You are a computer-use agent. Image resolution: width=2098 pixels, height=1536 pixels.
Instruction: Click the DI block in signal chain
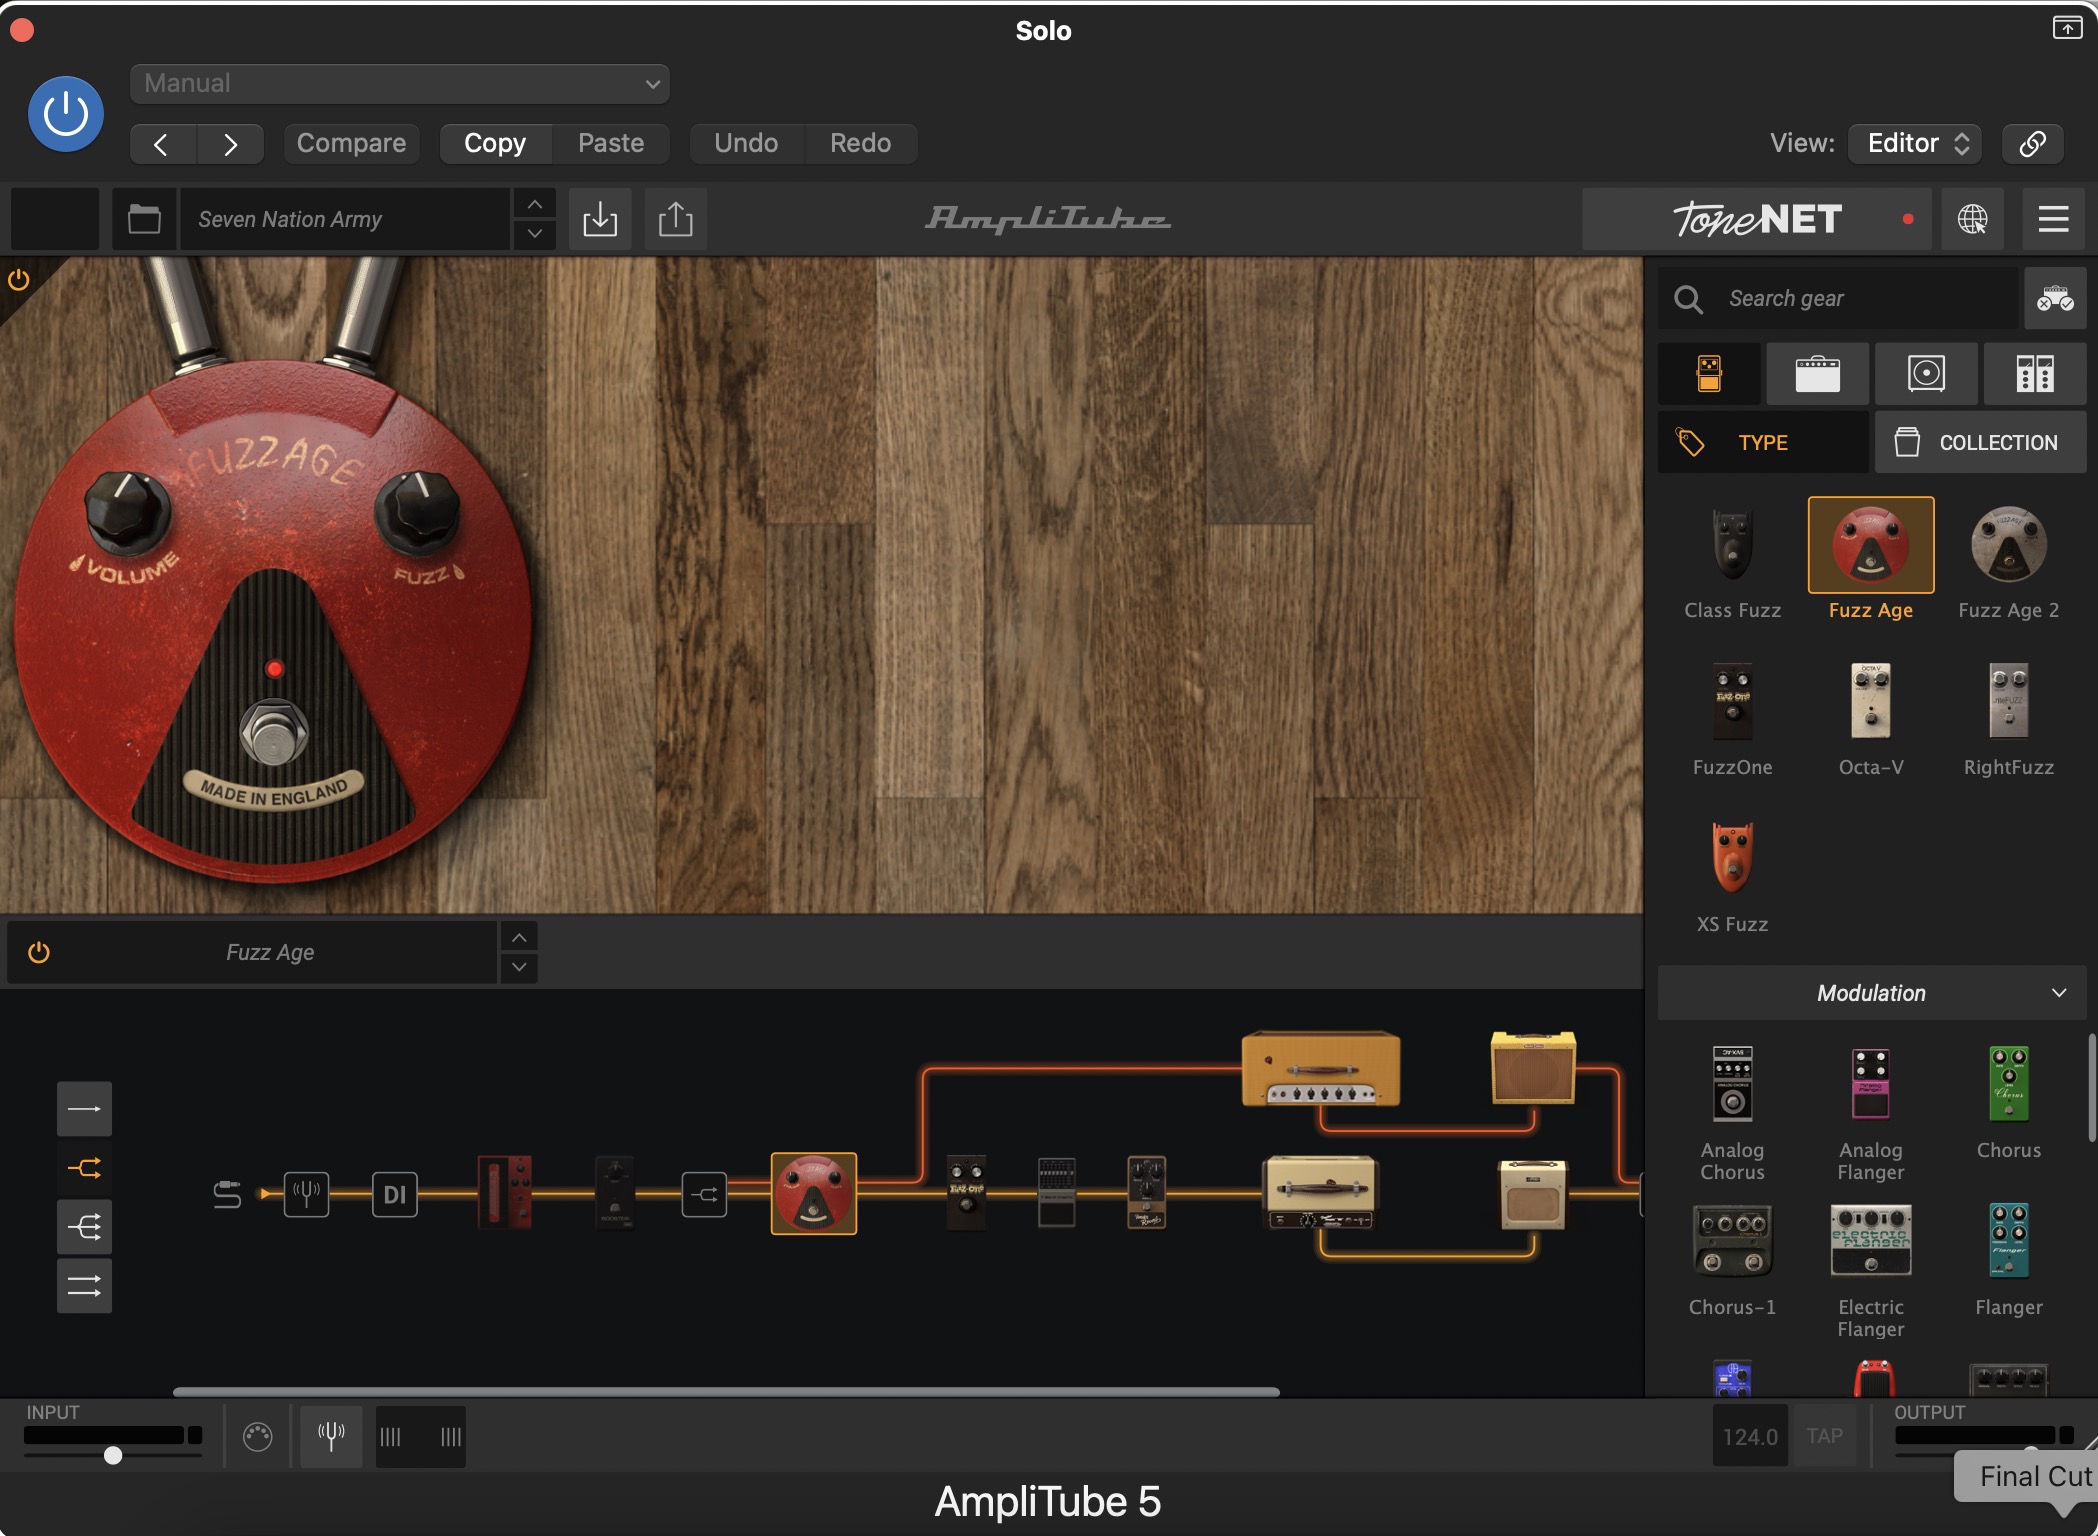pyautogui.click(x=395, y=1194)
